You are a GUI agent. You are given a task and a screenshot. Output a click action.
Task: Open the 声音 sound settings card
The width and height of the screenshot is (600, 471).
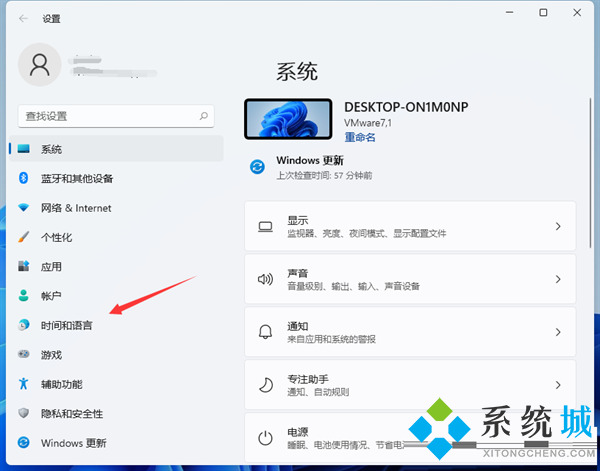click(x=410, y=279)
